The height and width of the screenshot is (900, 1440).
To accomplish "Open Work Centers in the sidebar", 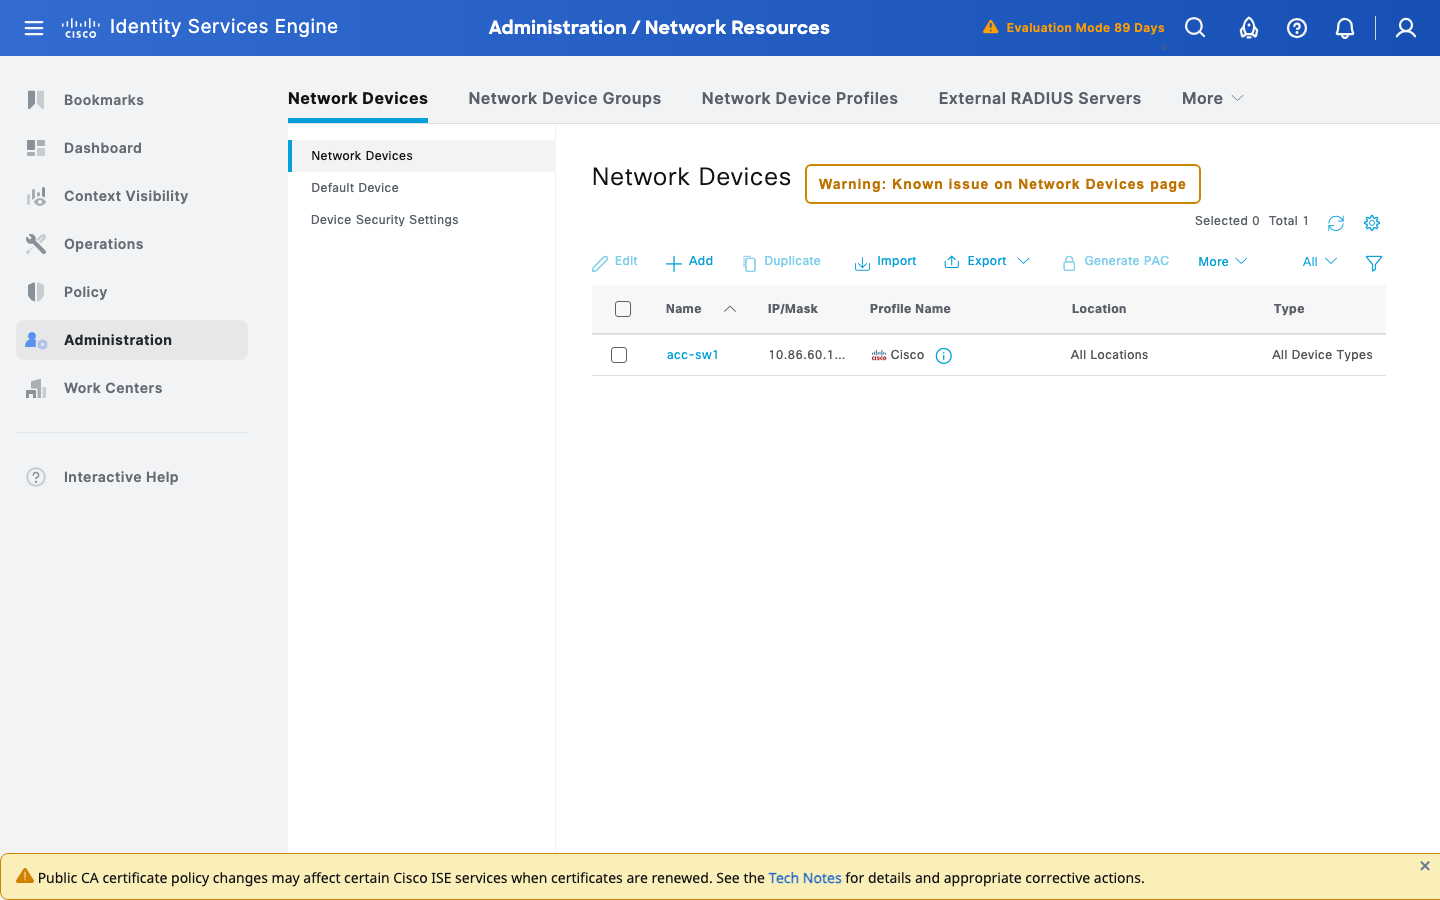I will [x=132, y=388].
